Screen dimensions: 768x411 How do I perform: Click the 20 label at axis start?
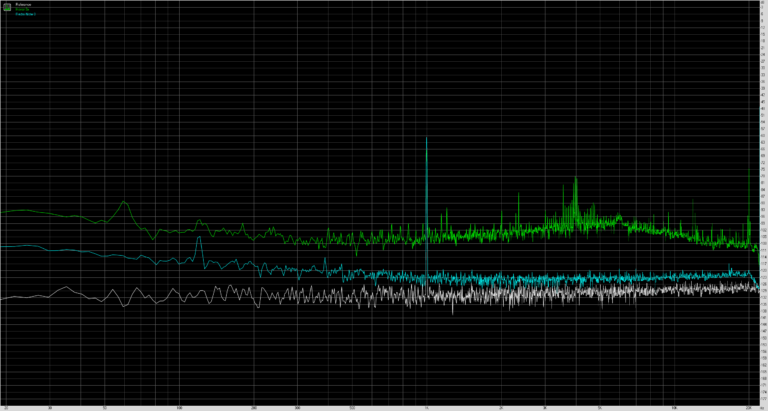pos(6,408)
